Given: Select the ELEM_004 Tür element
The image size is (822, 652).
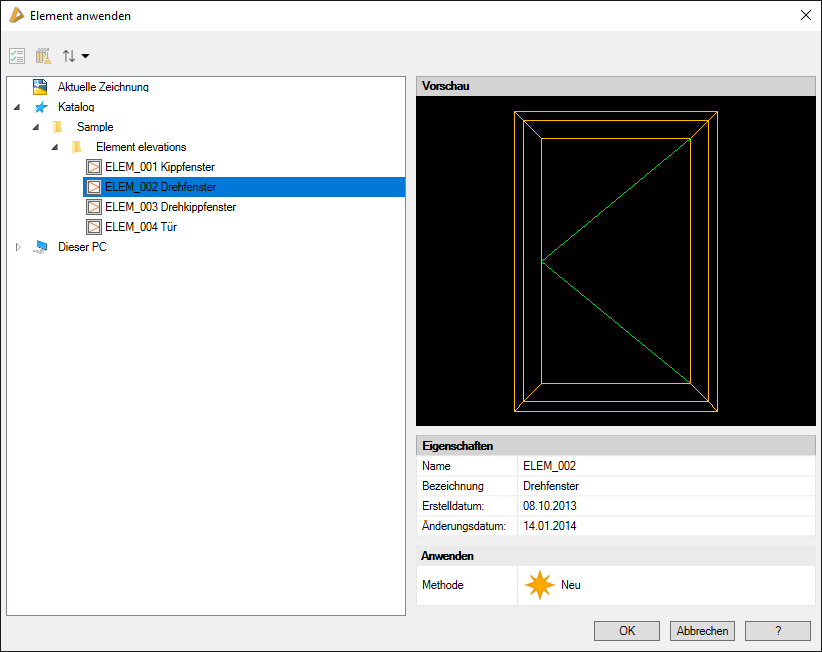Looking at the screenshot, I should [141, 227].
